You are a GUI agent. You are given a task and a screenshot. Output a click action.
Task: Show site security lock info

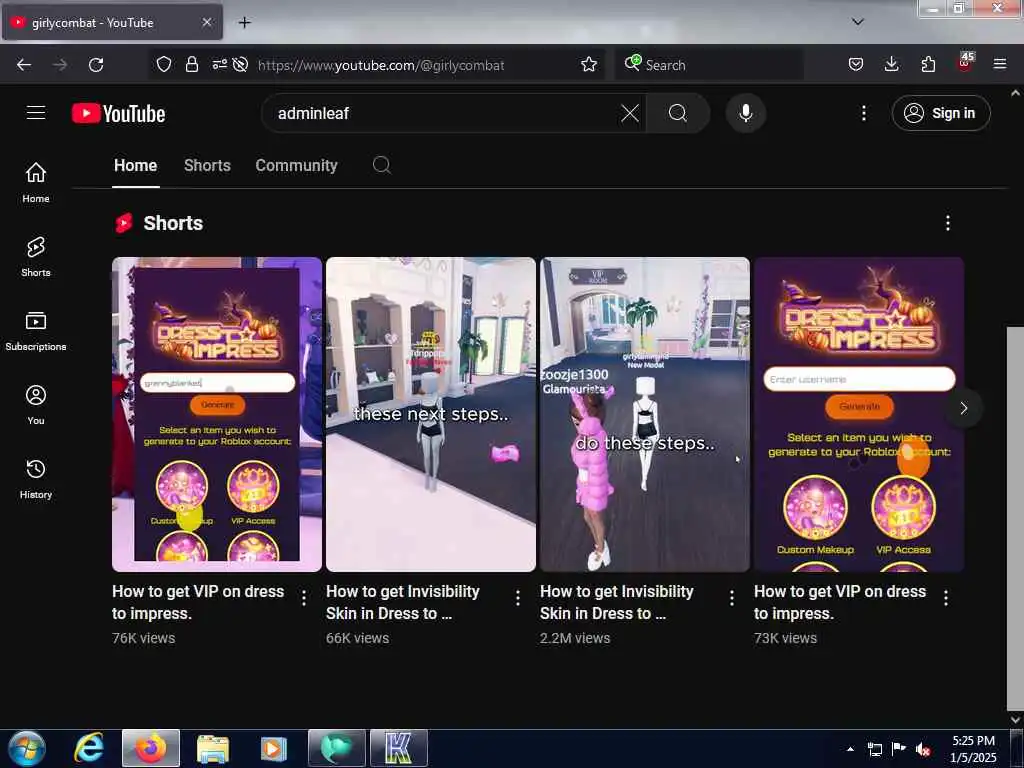pos(191,65)
